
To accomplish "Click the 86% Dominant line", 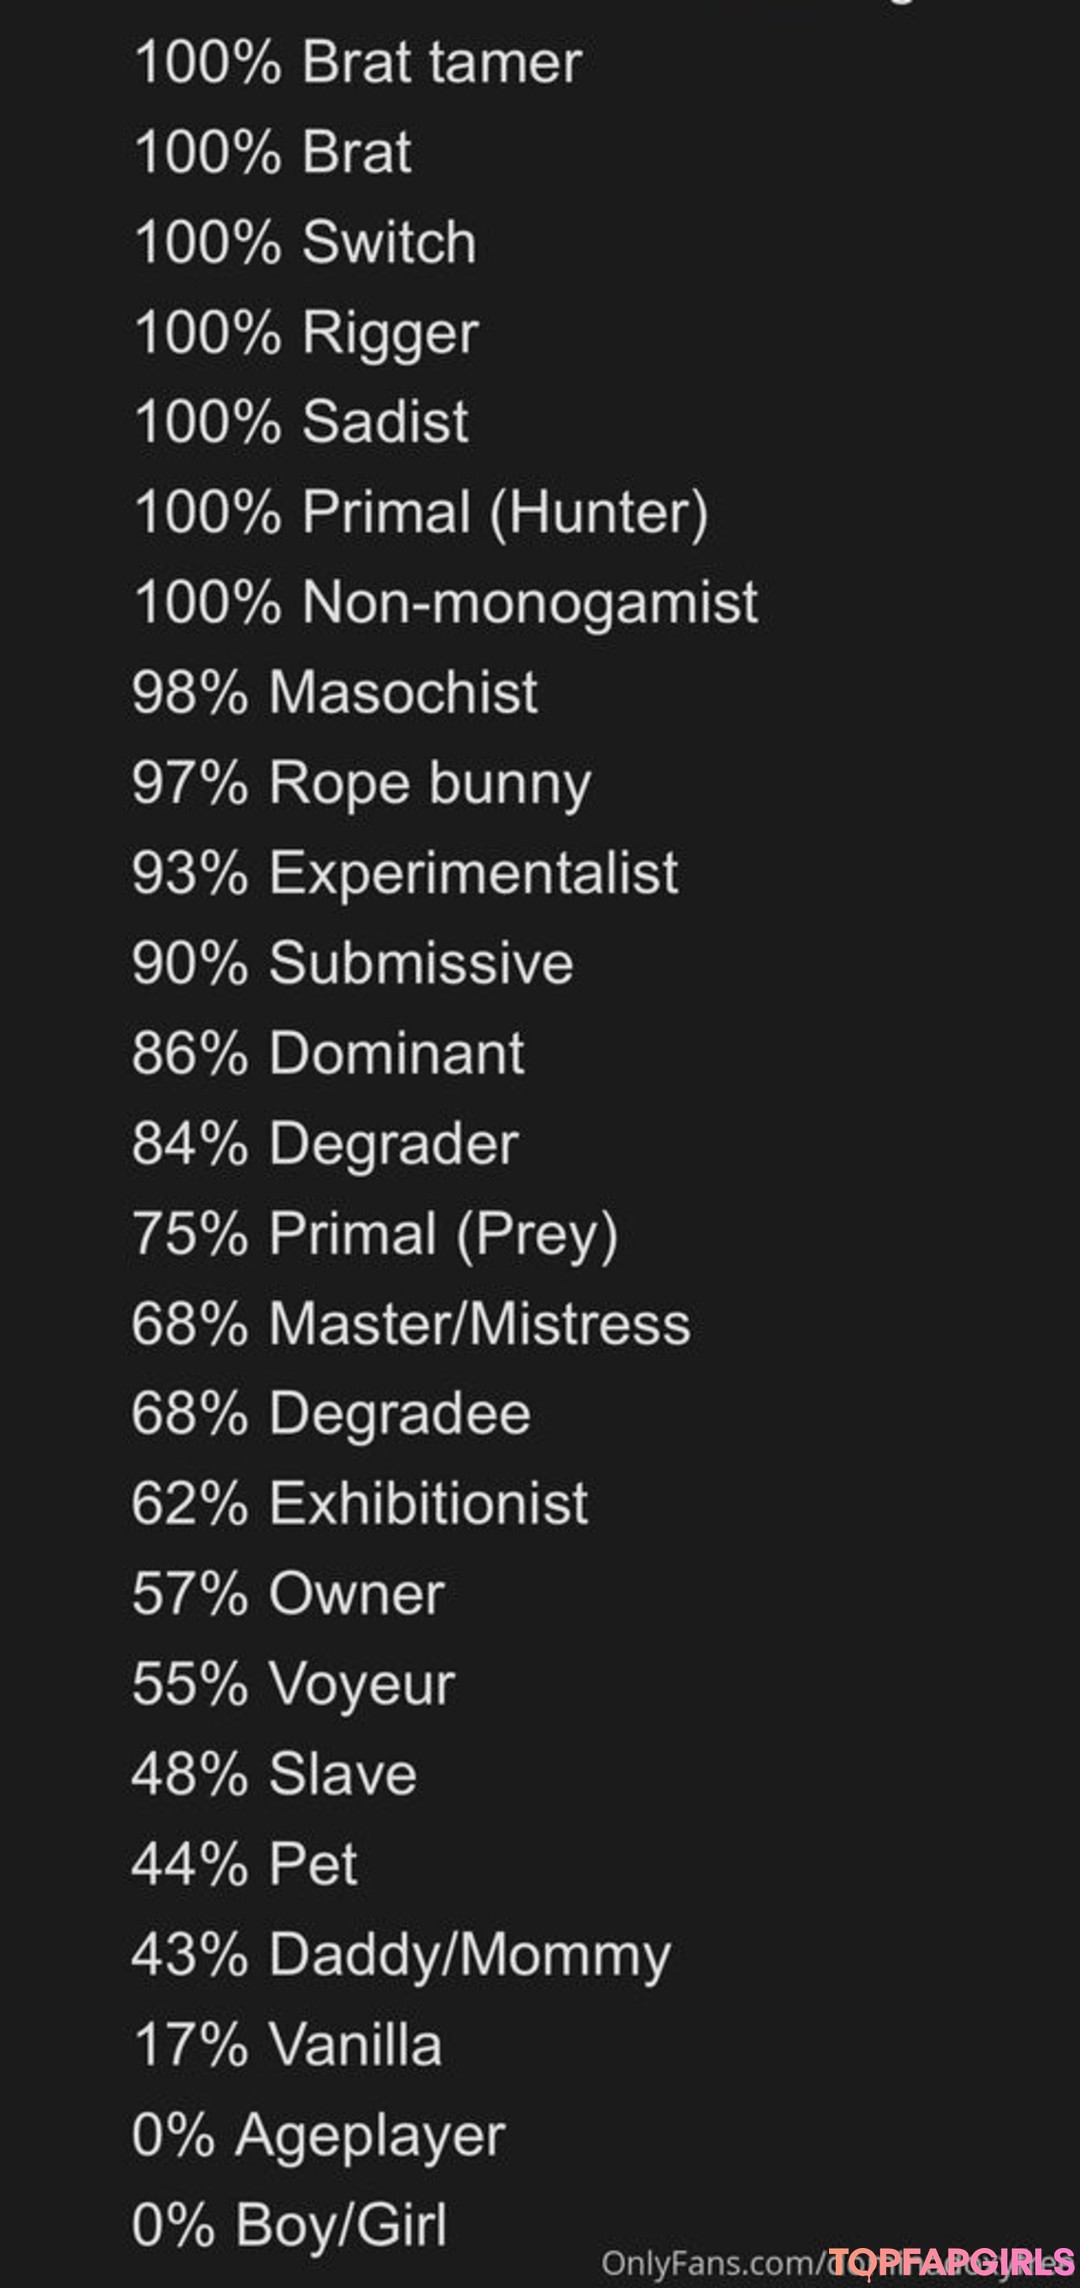I will click(328, 1053).
